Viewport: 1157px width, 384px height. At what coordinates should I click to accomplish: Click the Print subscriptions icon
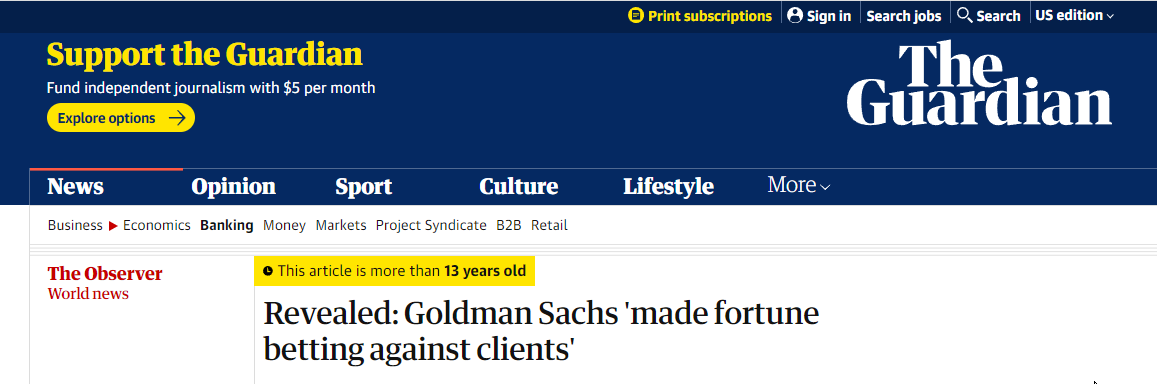pyautogui.click(x=635, y=16)
